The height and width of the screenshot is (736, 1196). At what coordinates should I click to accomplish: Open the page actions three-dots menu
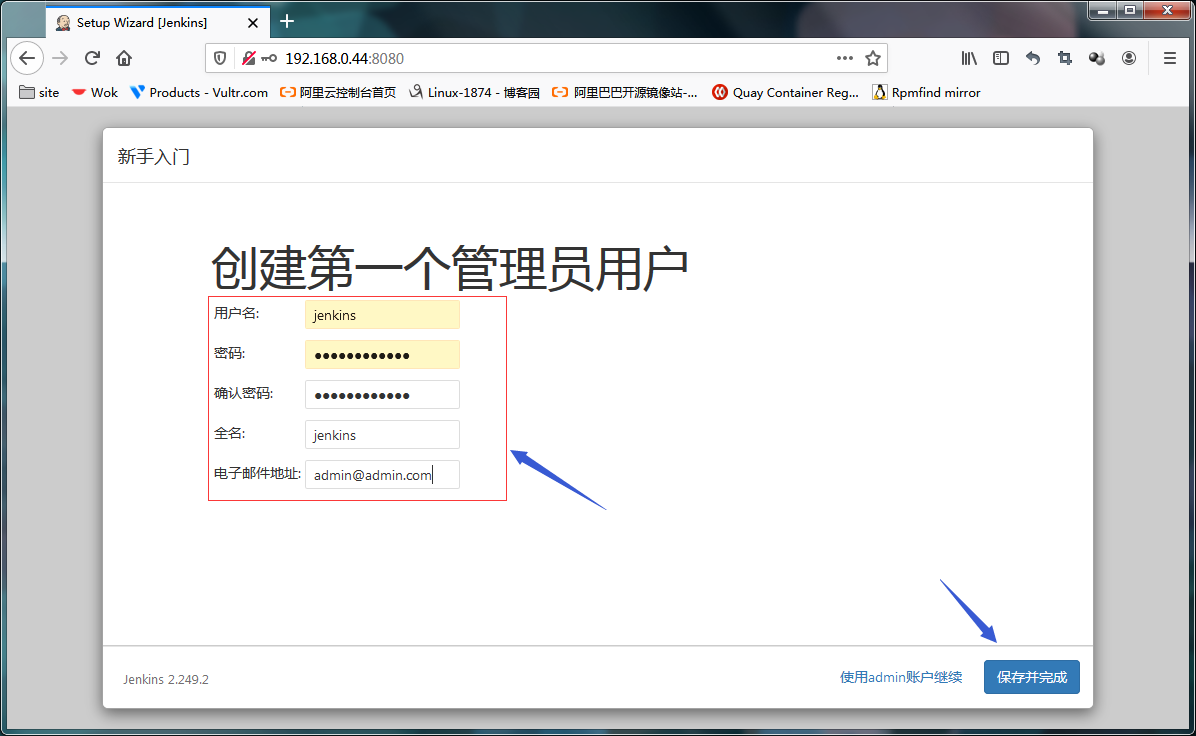[844, 58]
